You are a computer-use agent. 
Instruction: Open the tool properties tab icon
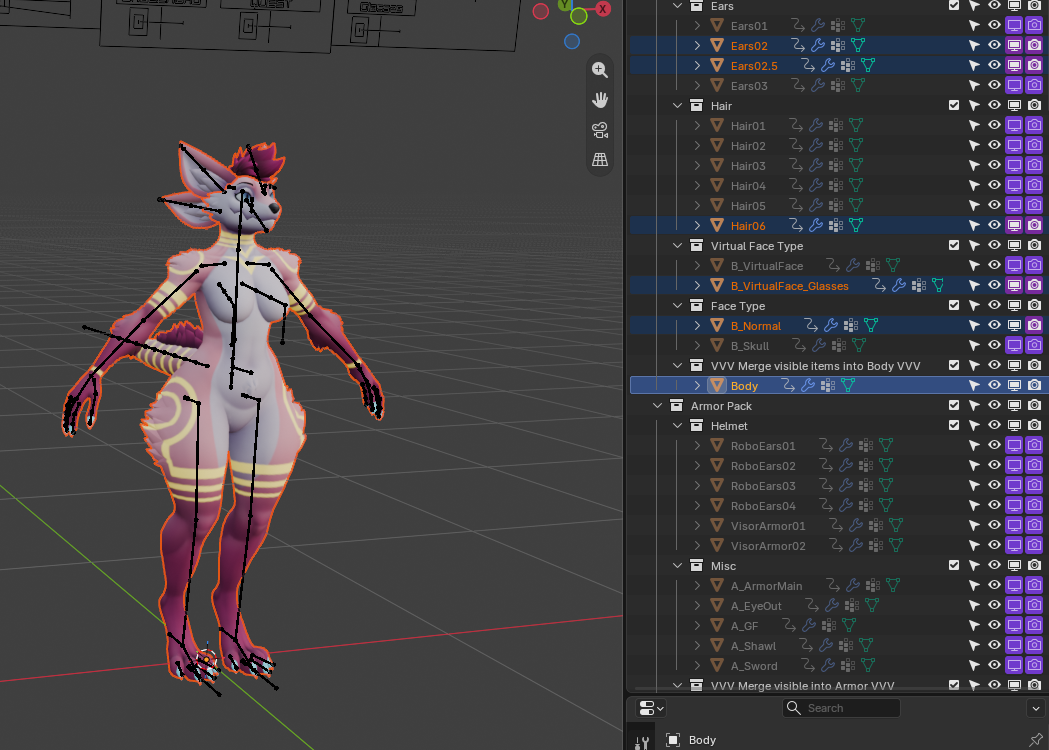tap(642, 742)
